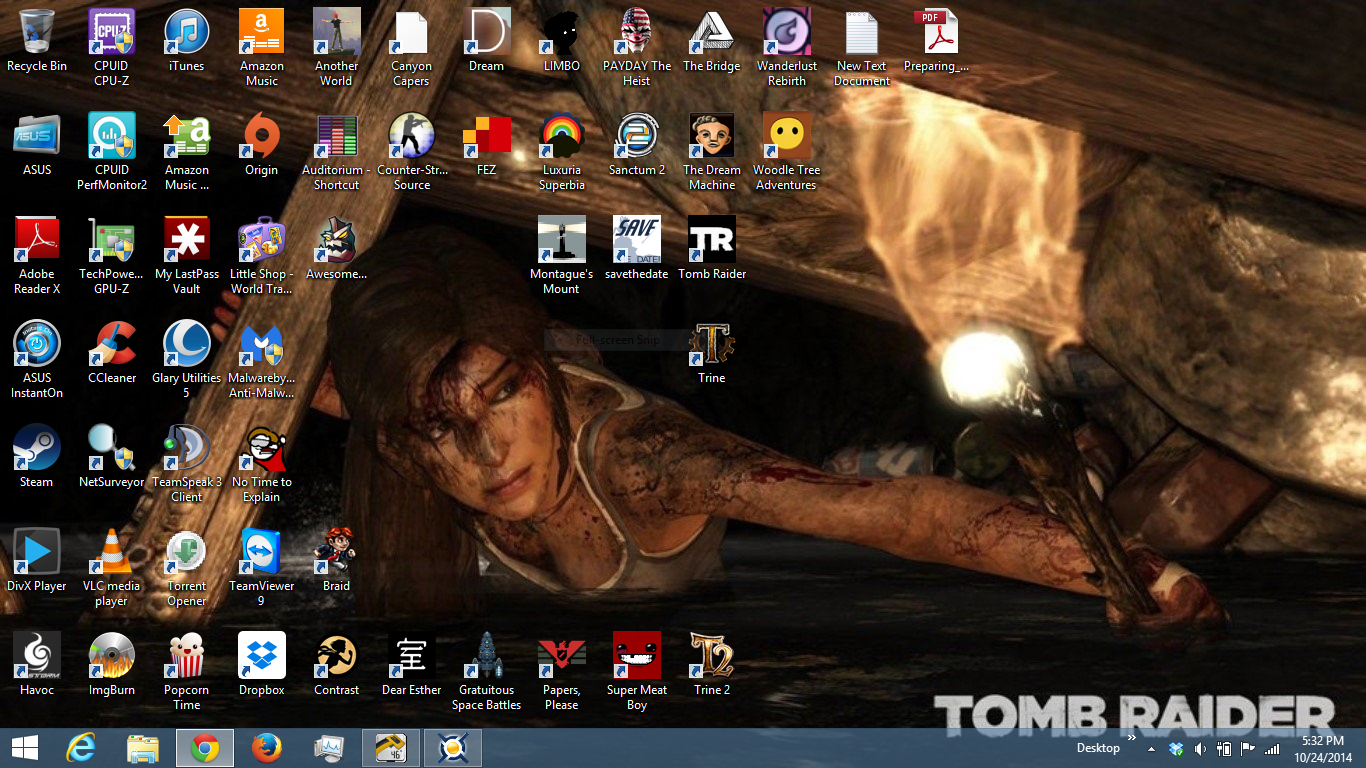
Task: Select the Trine game icon
Action: coord(712,344)
